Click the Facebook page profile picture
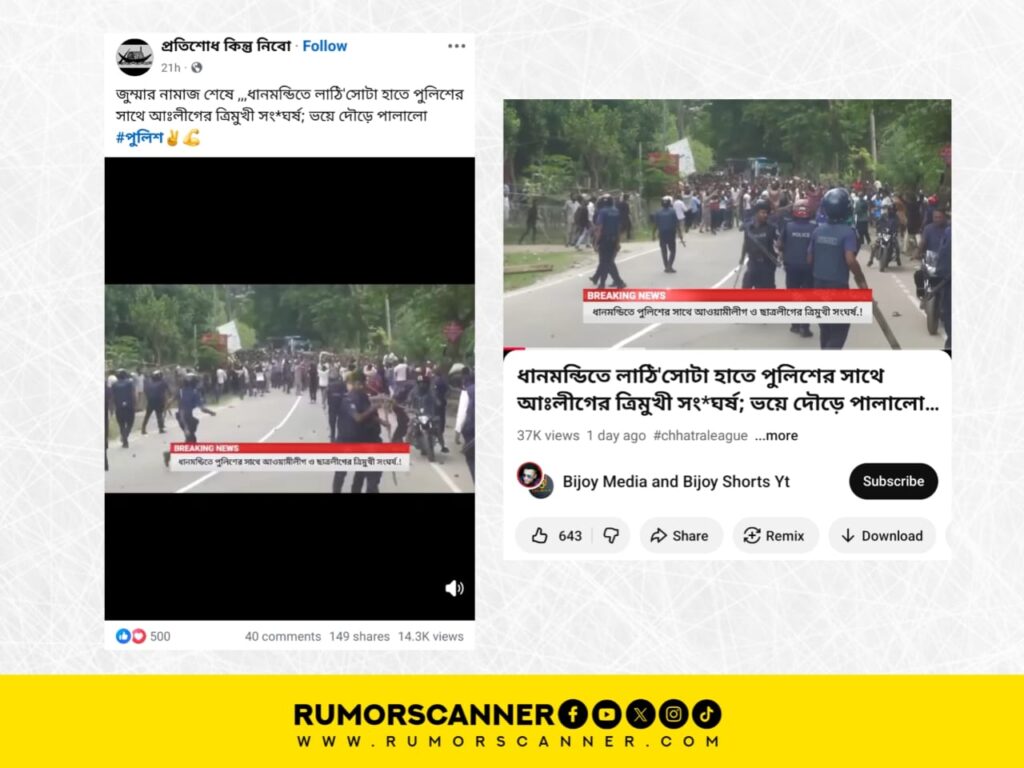This screenshot has width=1024, height=768. click(135, 57)
